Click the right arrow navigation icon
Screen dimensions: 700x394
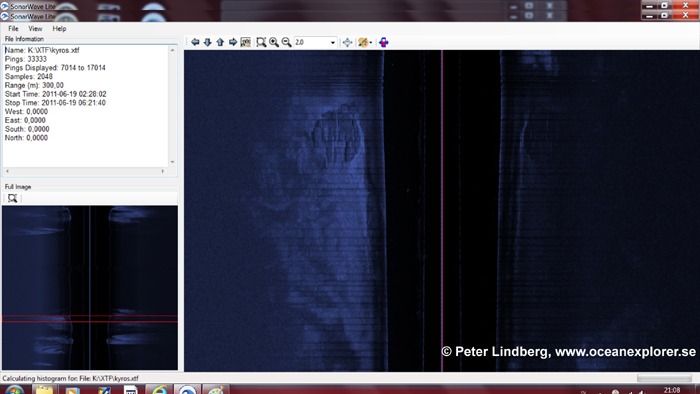pos(233,42)
